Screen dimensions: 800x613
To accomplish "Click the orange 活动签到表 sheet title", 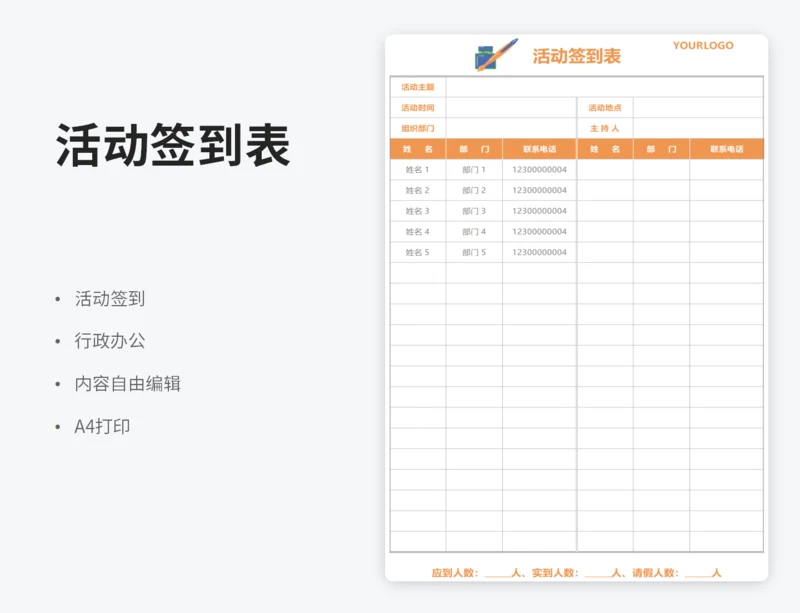I will tap(577, 56).
